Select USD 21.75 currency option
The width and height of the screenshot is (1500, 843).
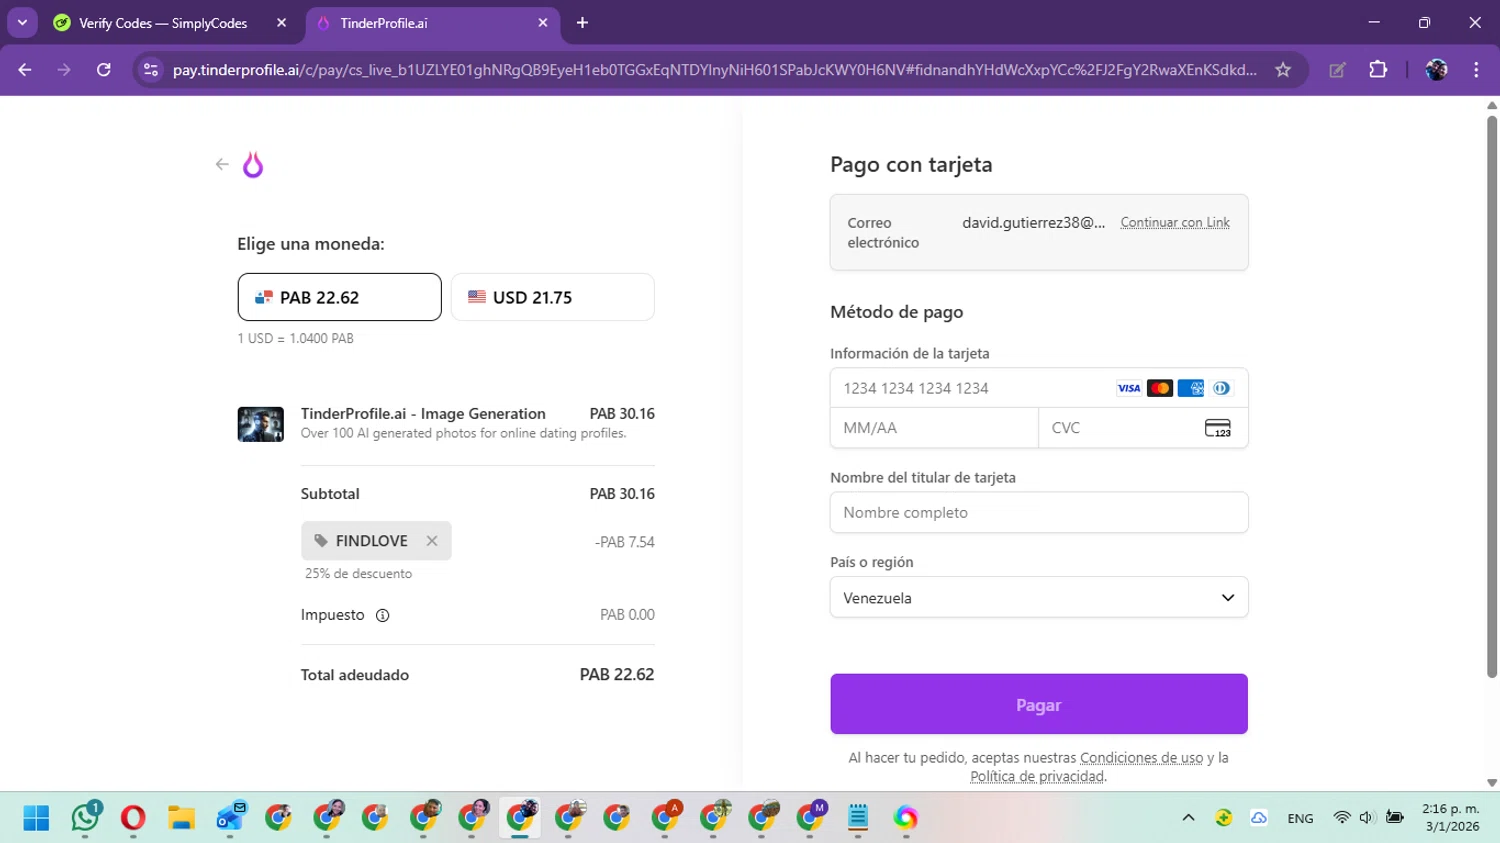552,297
